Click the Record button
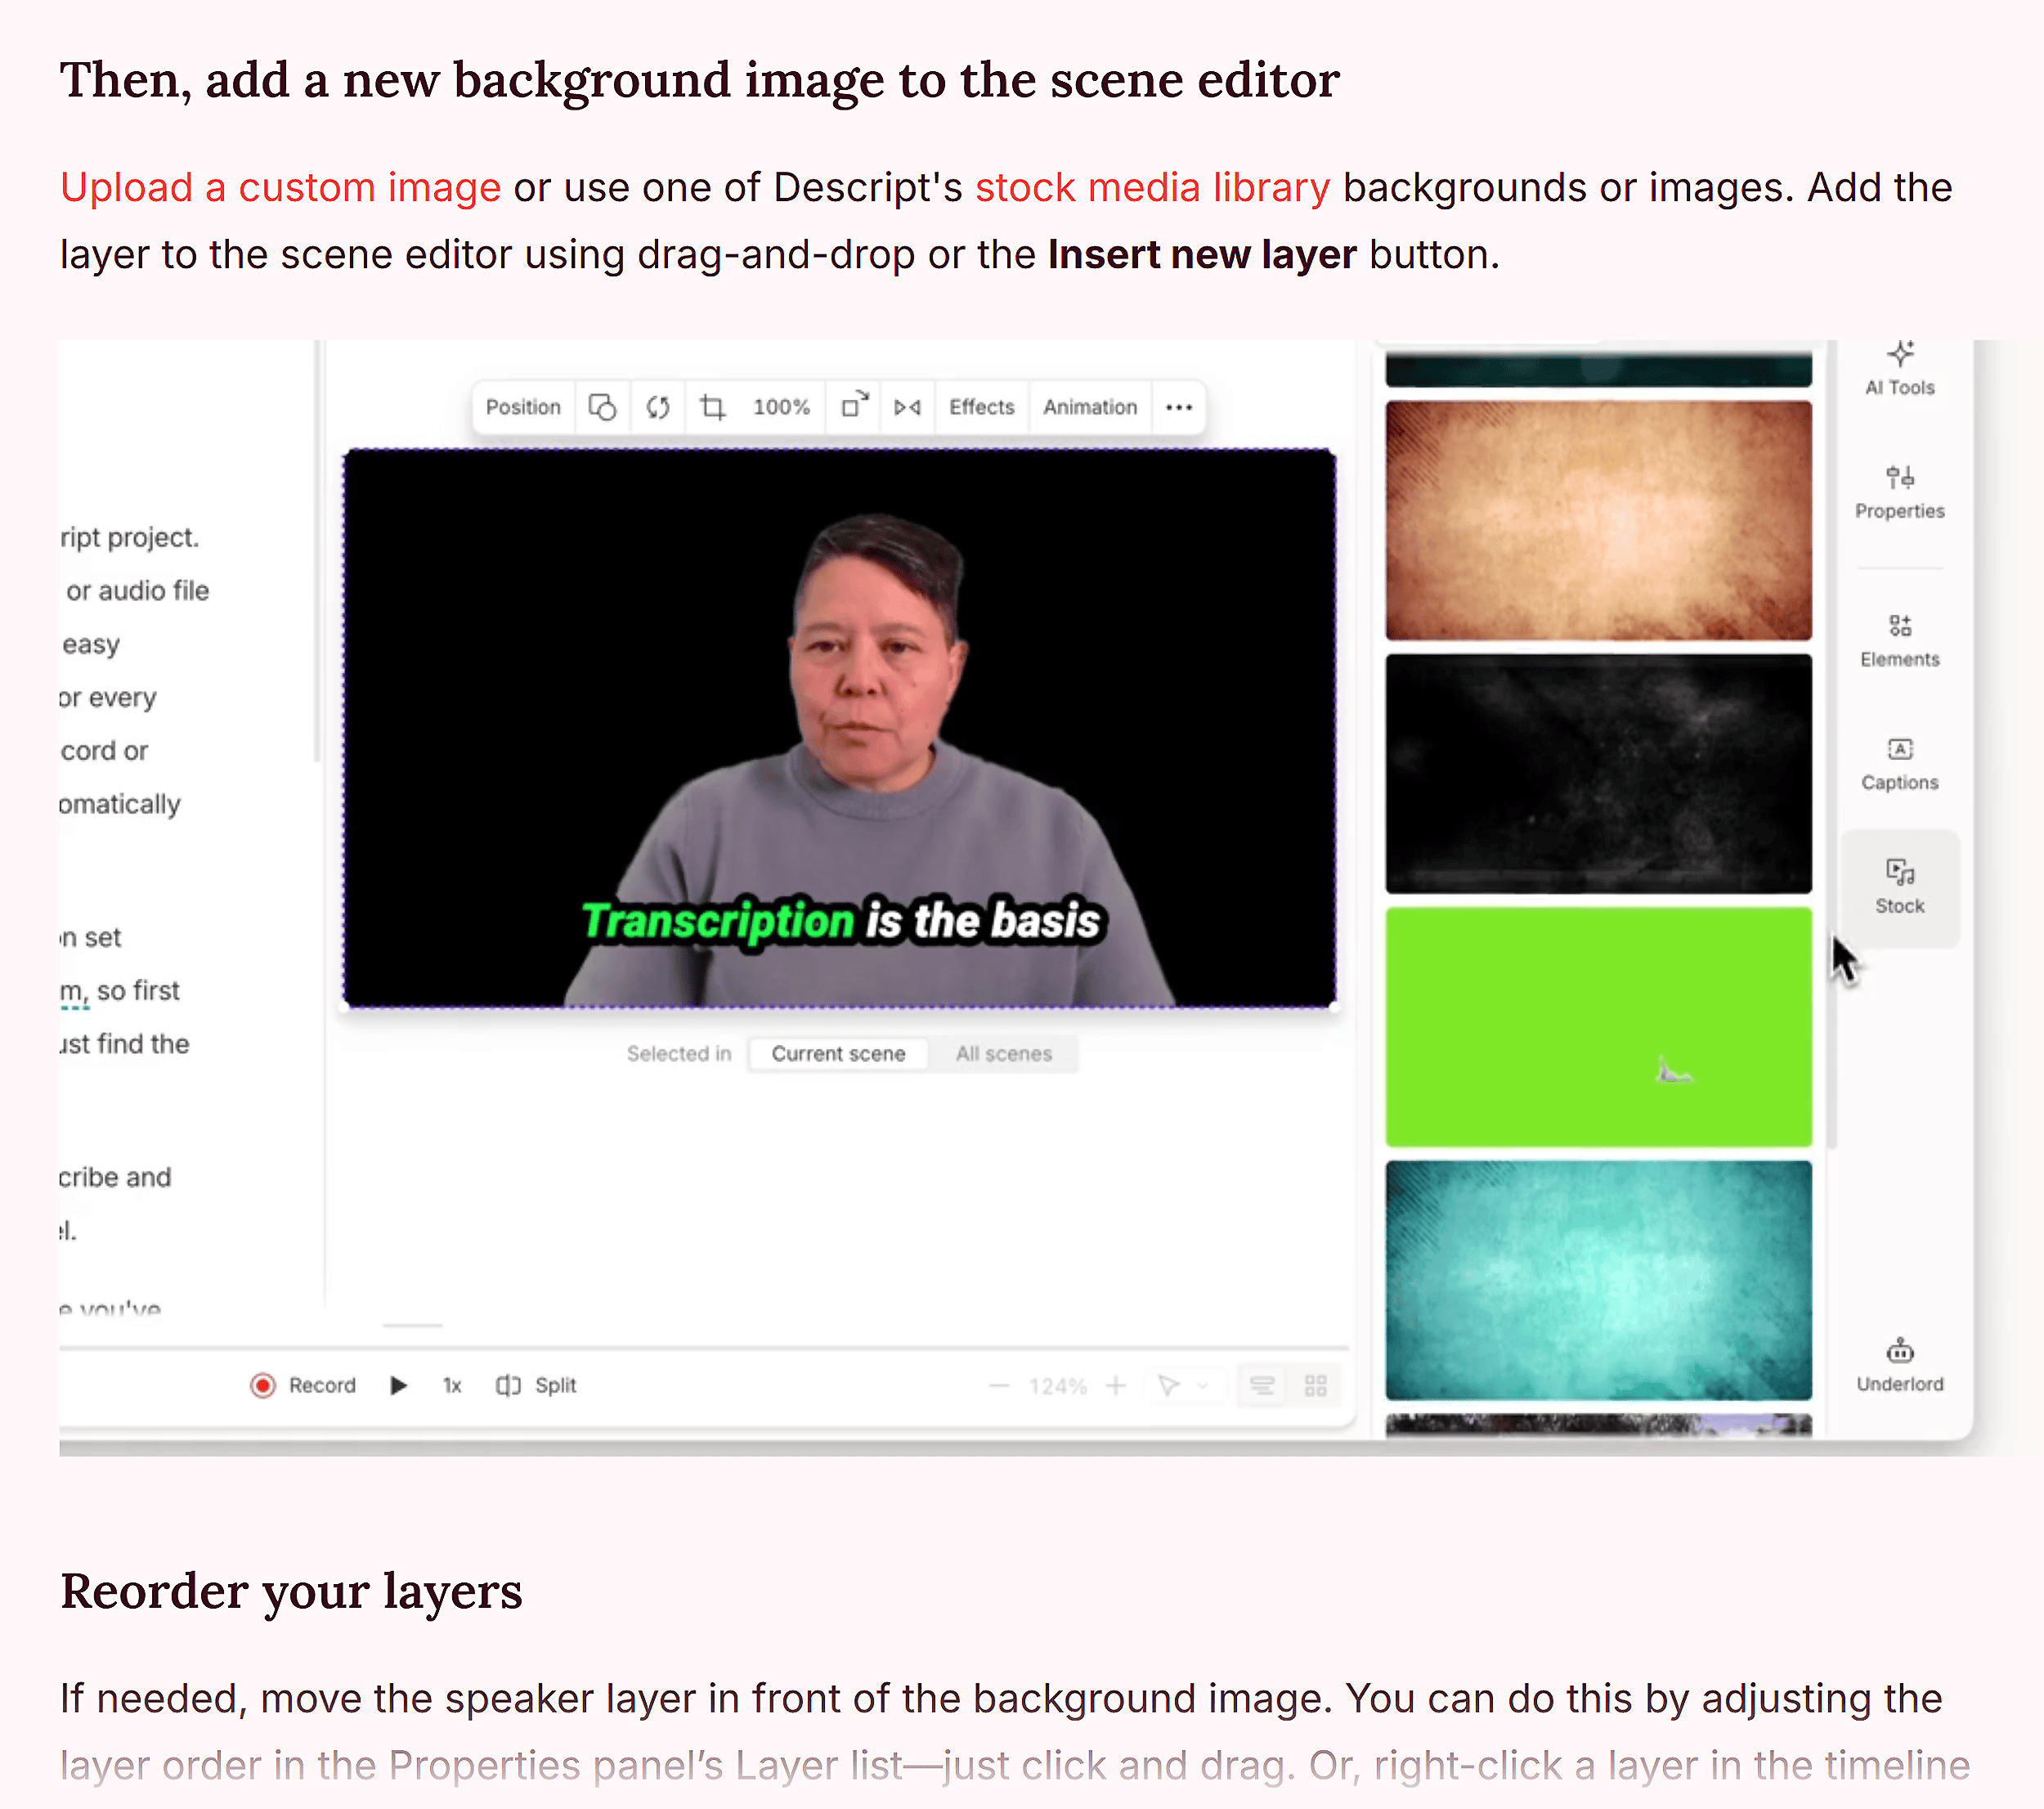This screenshot has width=2044, height=1809. coord(301,1385)
